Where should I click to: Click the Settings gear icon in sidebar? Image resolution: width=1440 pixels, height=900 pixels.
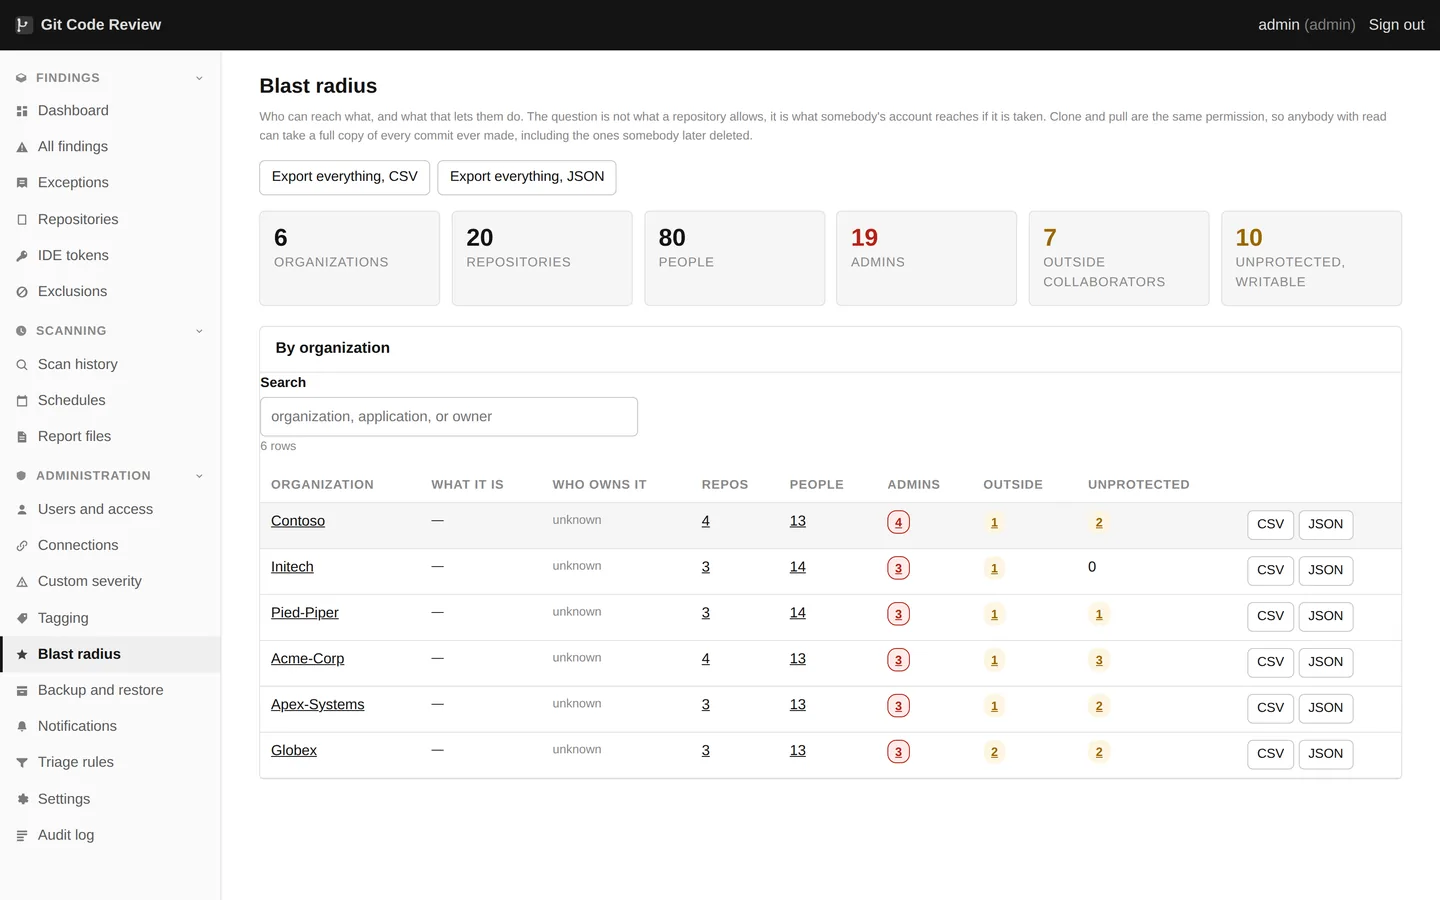[22, 800]
